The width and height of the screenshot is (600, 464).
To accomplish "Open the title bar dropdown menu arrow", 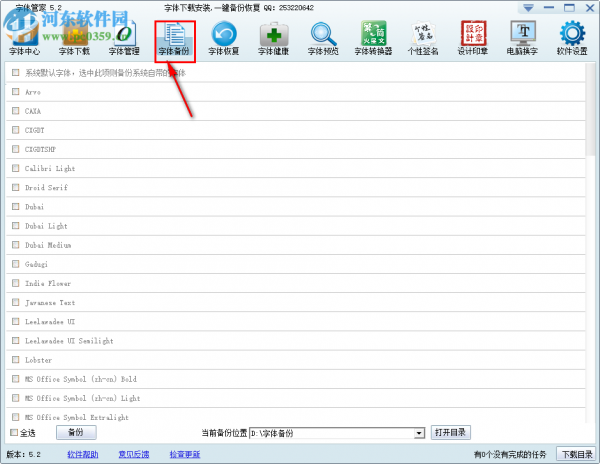I will [x=528, y=8].
